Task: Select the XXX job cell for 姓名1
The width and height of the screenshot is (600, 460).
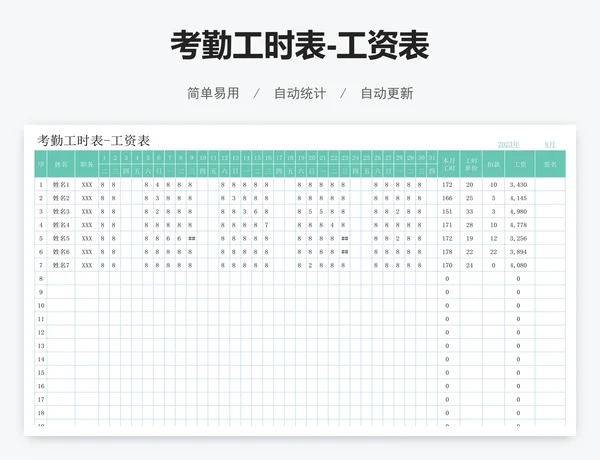Action: tap(87, 185)
